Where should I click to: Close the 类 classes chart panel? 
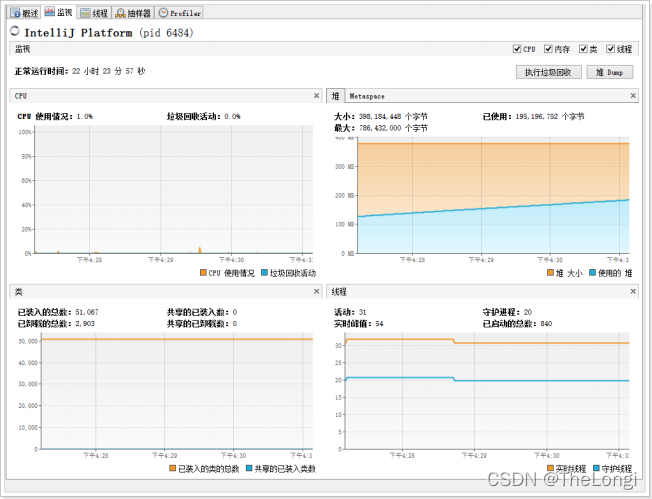coord(316,291)
